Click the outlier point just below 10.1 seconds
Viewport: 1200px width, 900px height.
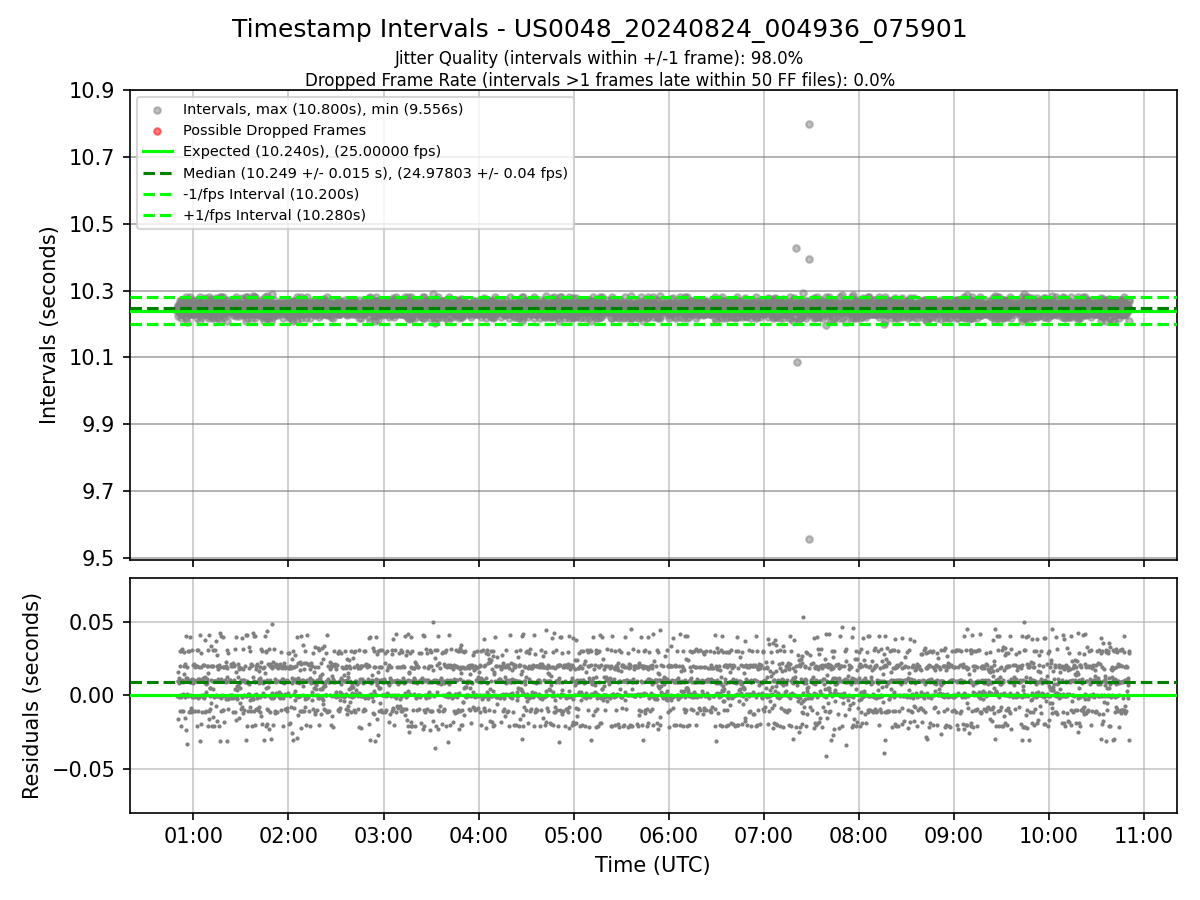[797, 362]
